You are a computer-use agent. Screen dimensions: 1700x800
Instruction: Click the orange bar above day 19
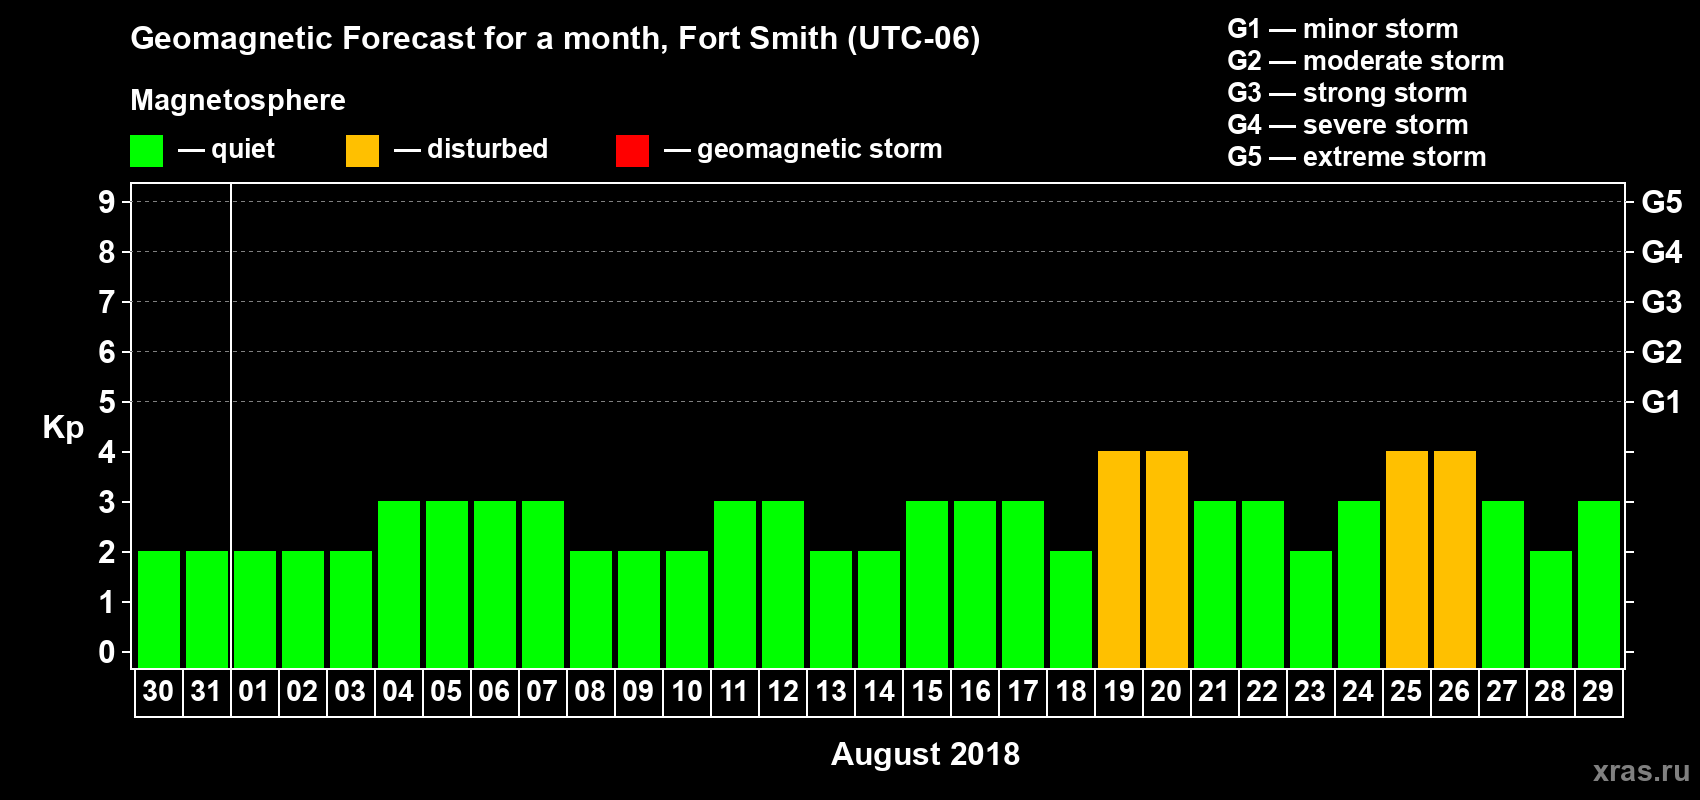(x=1119, y=559)
